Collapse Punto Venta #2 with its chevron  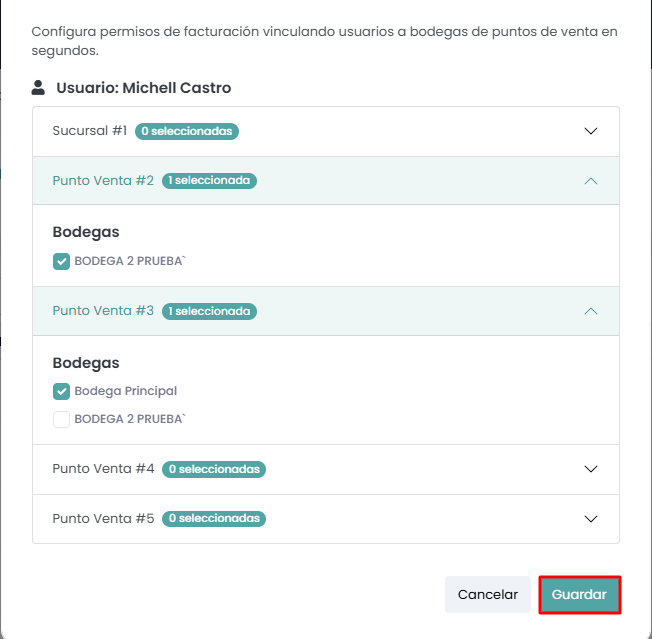pos(590,181)
